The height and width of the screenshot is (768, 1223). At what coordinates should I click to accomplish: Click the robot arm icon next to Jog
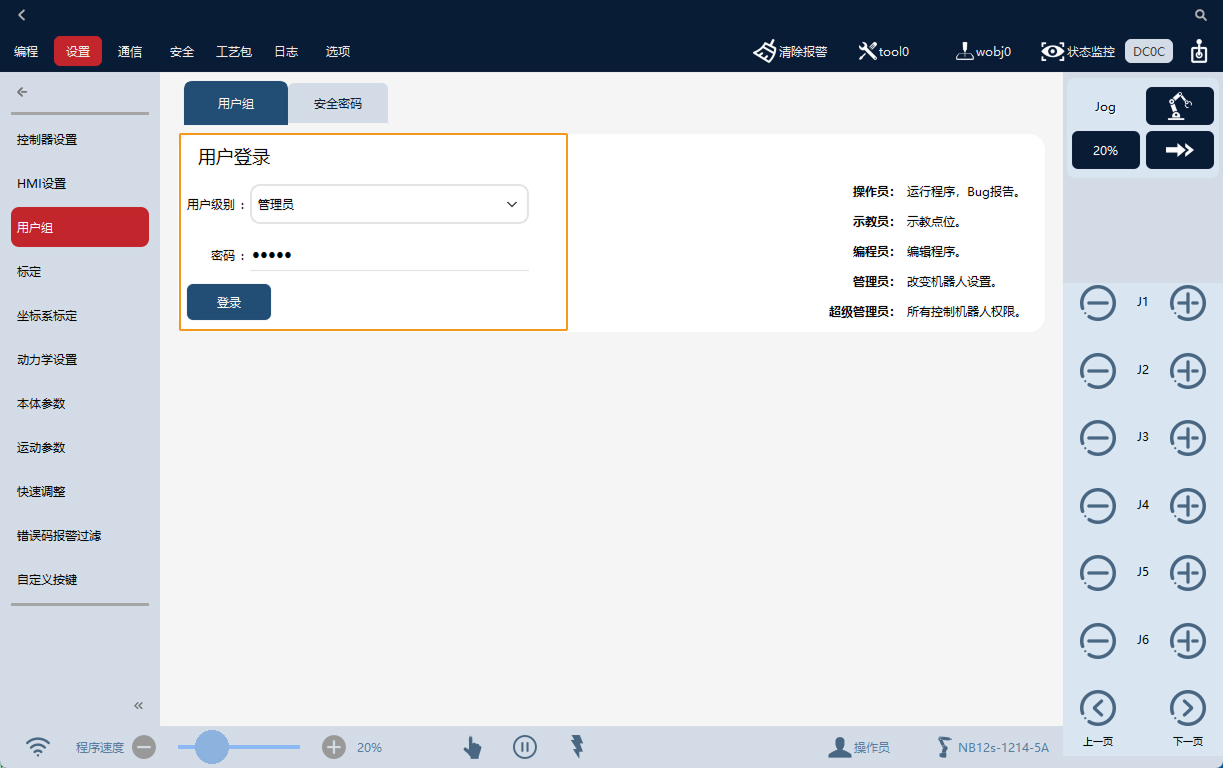click(x=1180, y=106)
